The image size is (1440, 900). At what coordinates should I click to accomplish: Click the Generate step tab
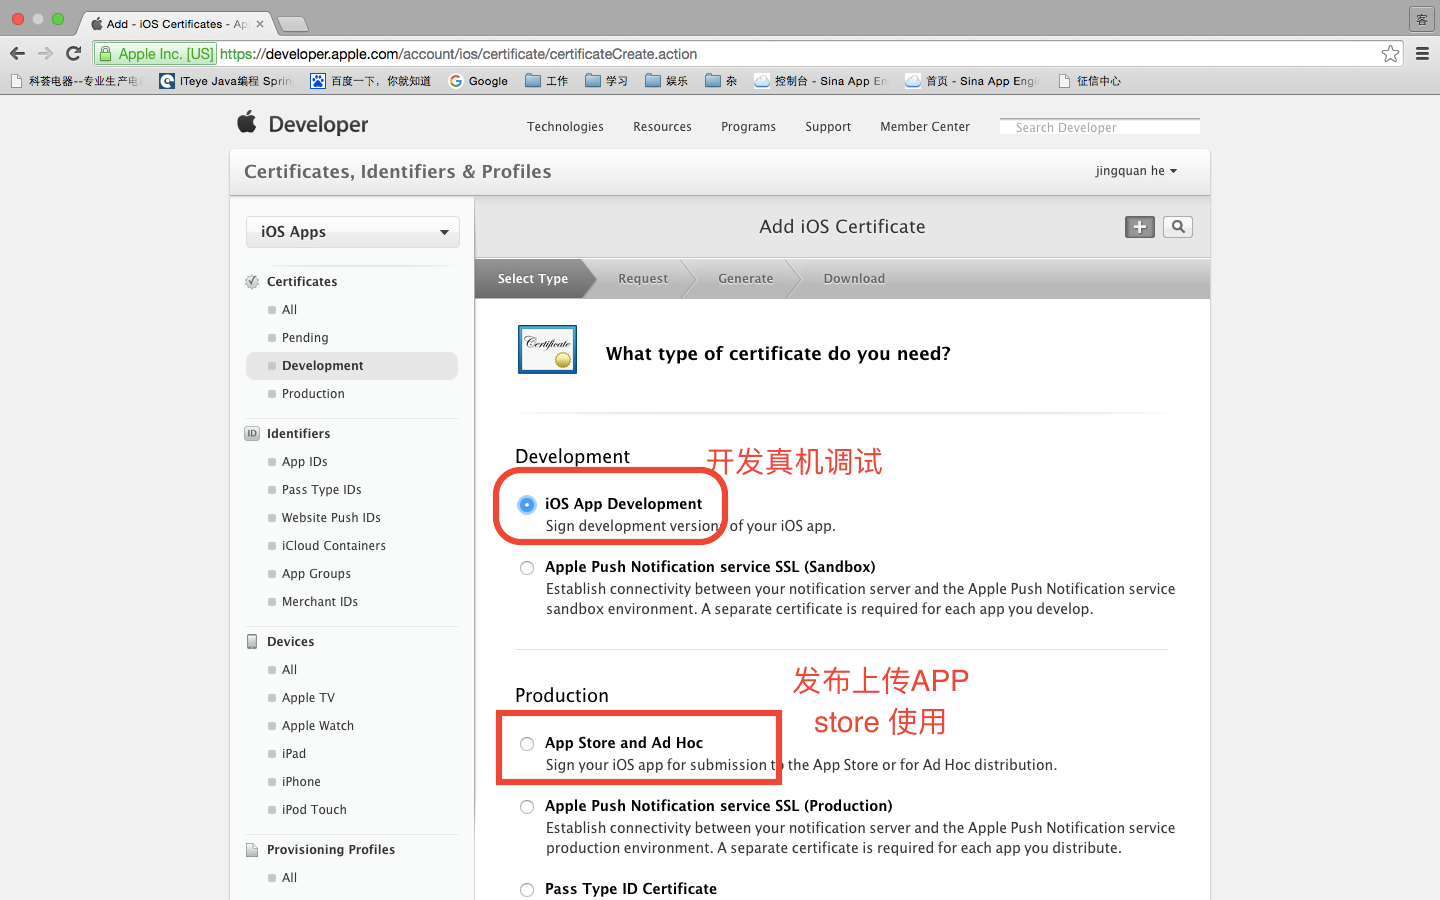coord(746,279)
